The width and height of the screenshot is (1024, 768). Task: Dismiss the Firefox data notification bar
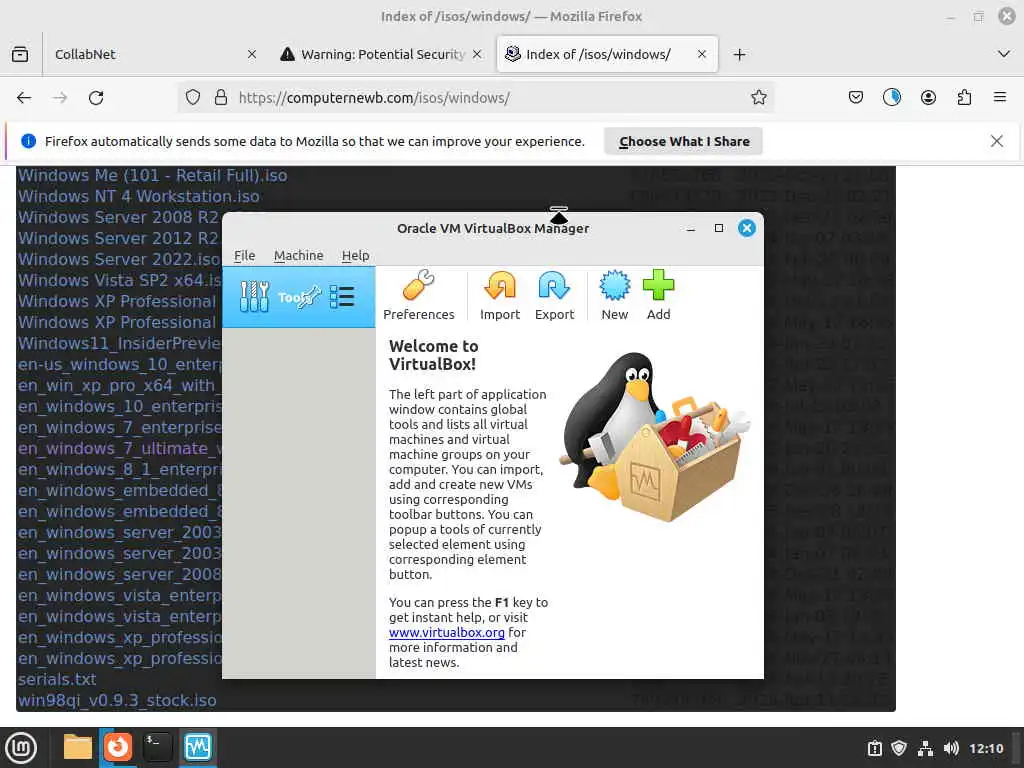pos(997,141)
